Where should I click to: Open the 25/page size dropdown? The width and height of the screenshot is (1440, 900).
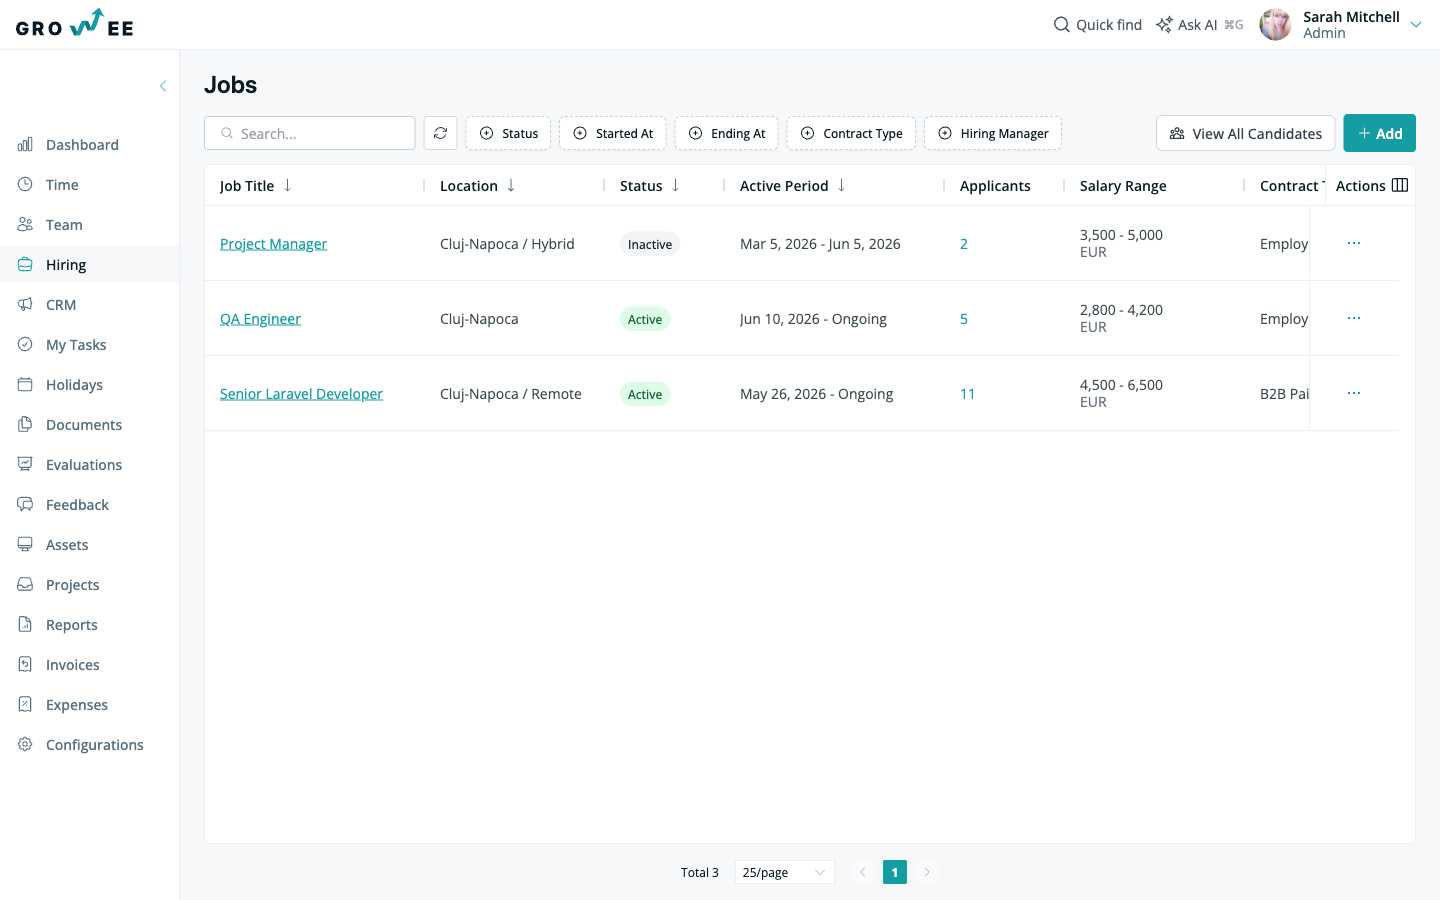[x=785, y=872]
